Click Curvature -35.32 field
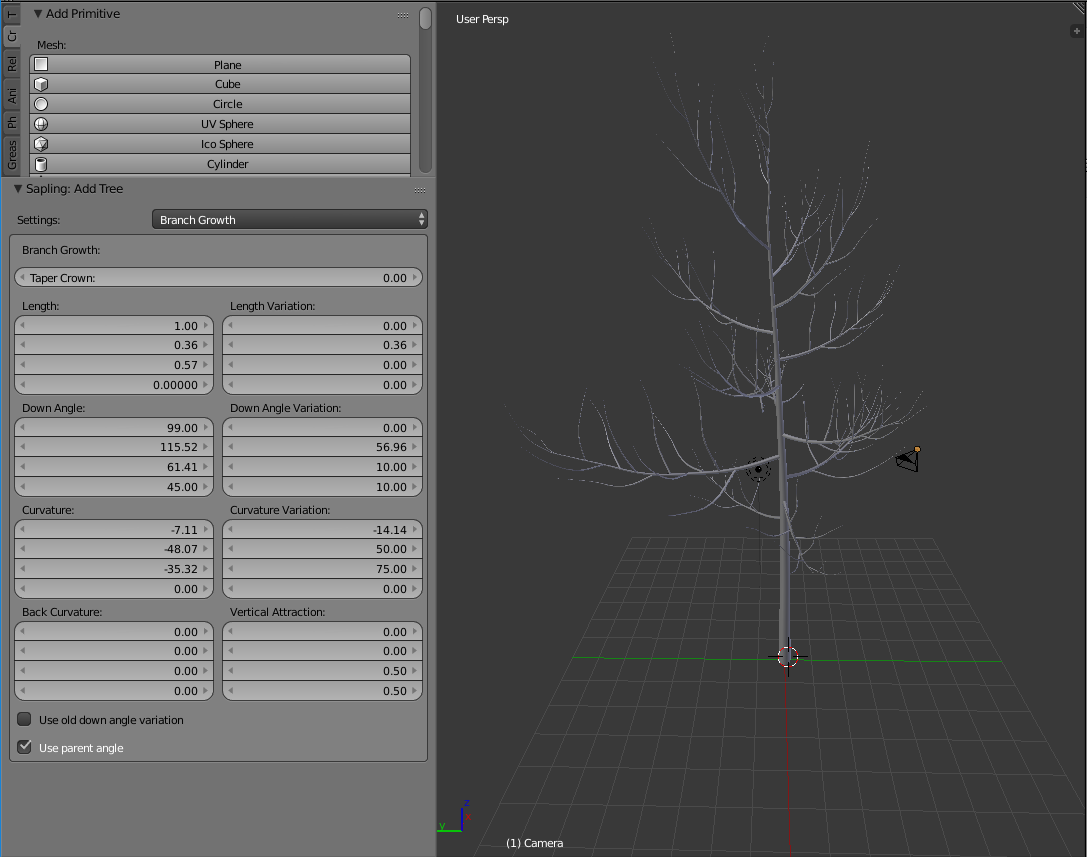The height and width of the screenshot is (857, 1087). pos(114,569)
